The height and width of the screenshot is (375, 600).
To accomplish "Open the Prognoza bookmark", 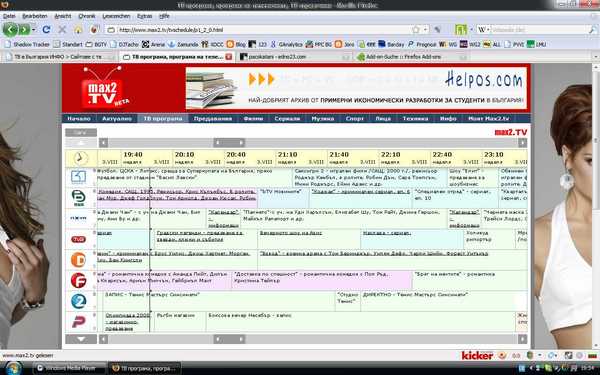I will [x=422, y=44].
